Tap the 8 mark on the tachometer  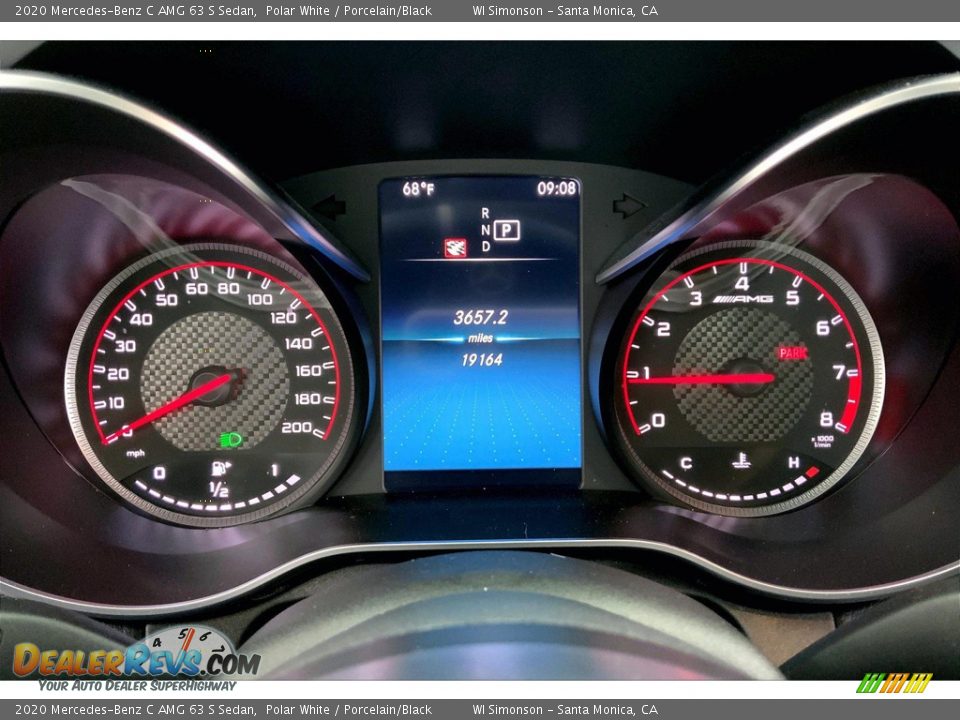(827, 419)
